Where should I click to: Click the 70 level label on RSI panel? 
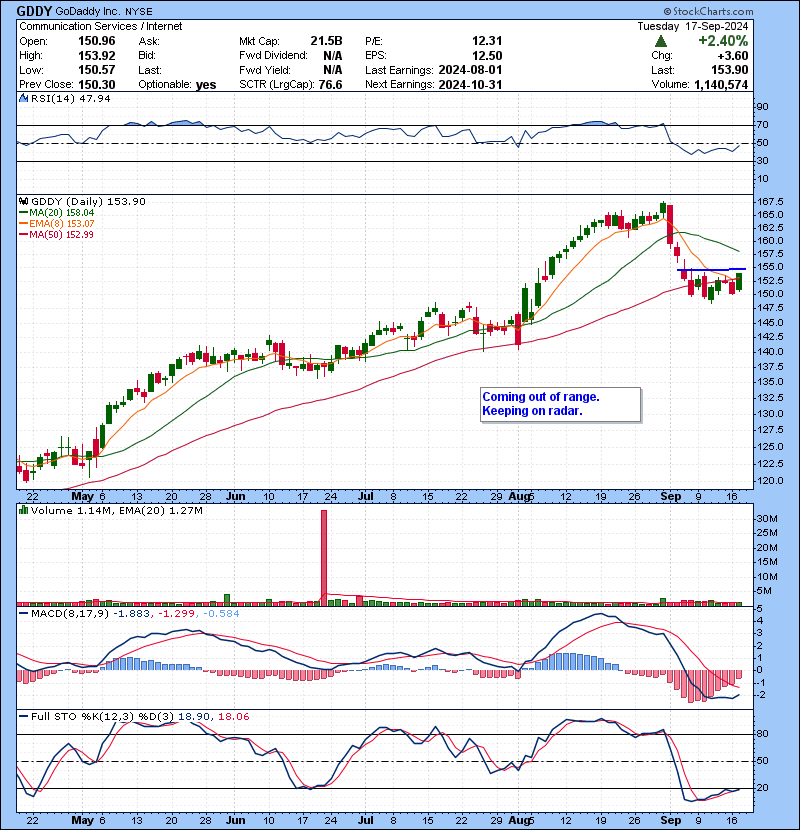coord(762,125)
